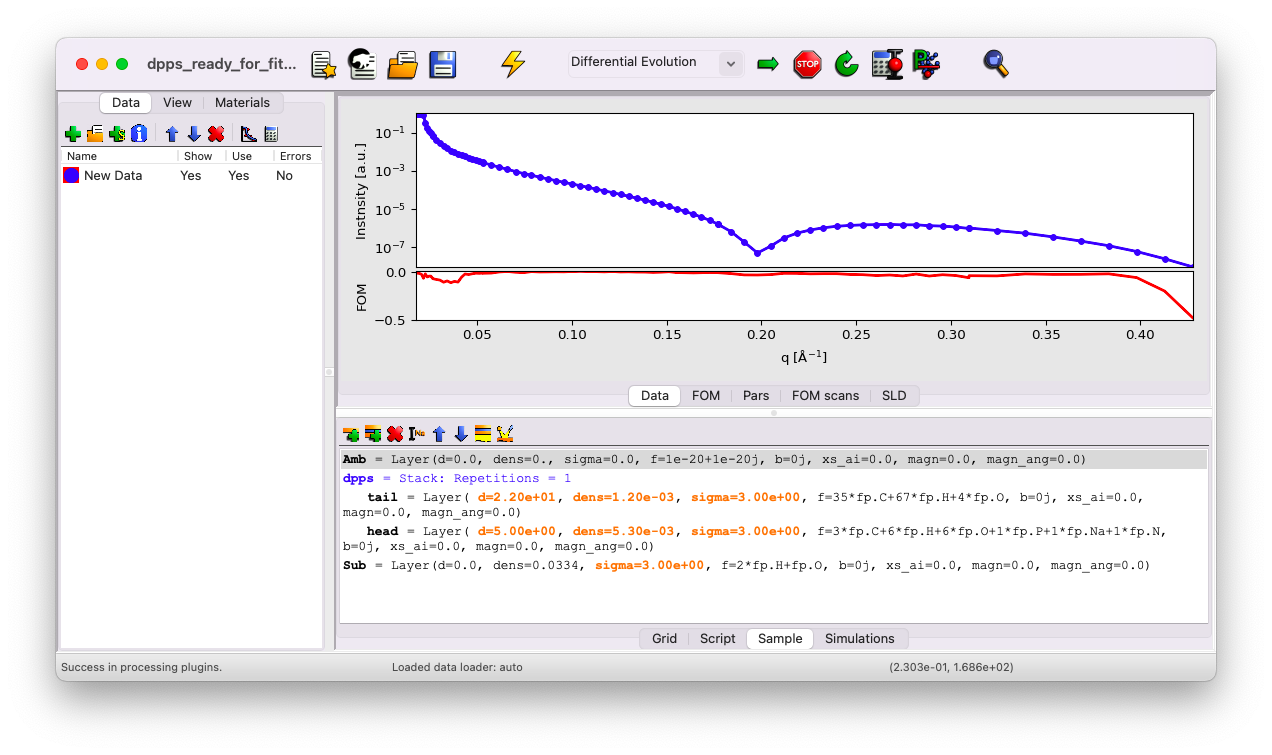Activate the zoom magnifier tool

[x=995, y=64]
